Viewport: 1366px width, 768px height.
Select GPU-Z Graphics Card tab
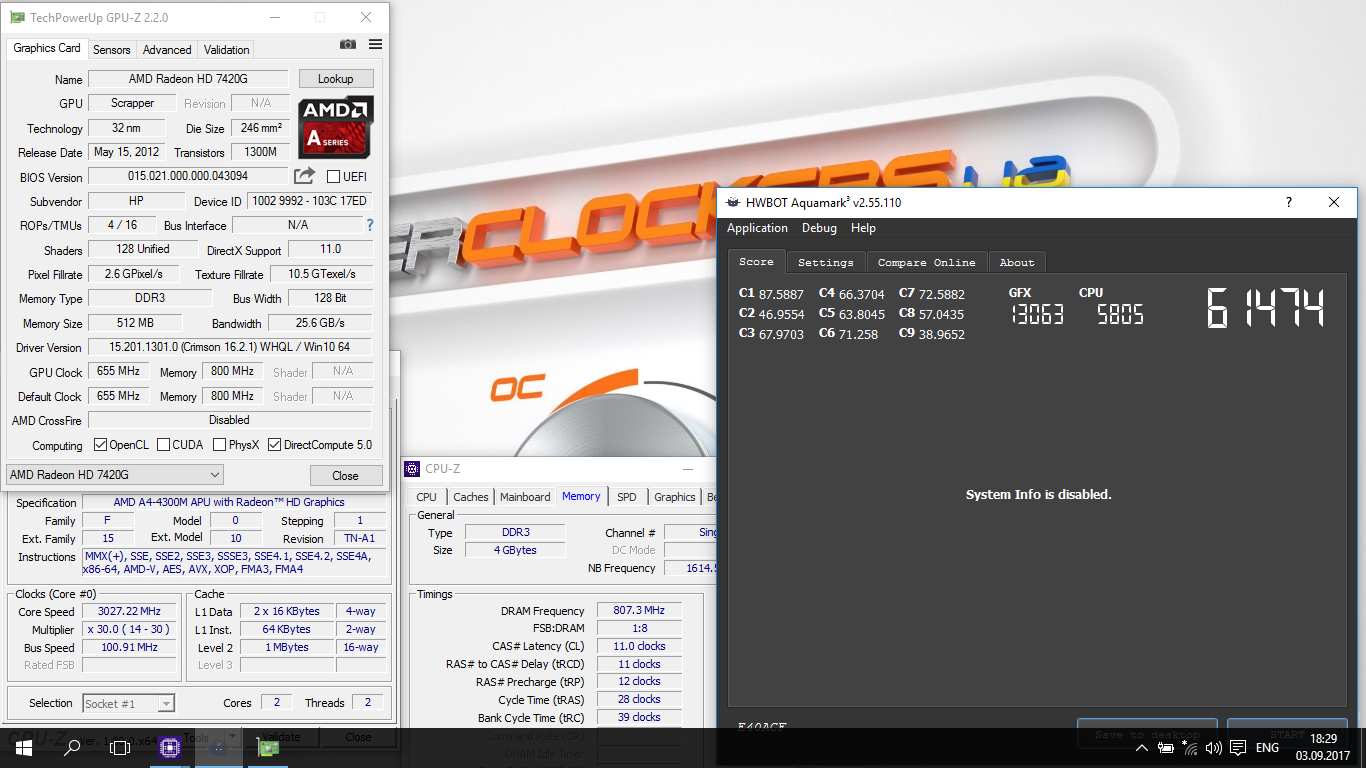point(47,48)
